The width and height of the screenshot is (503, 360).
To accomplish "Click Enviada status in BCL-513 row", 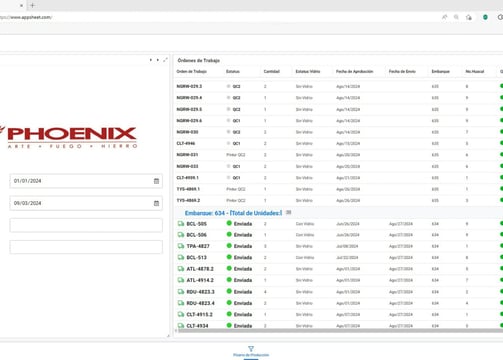I will tap(243, 257).
